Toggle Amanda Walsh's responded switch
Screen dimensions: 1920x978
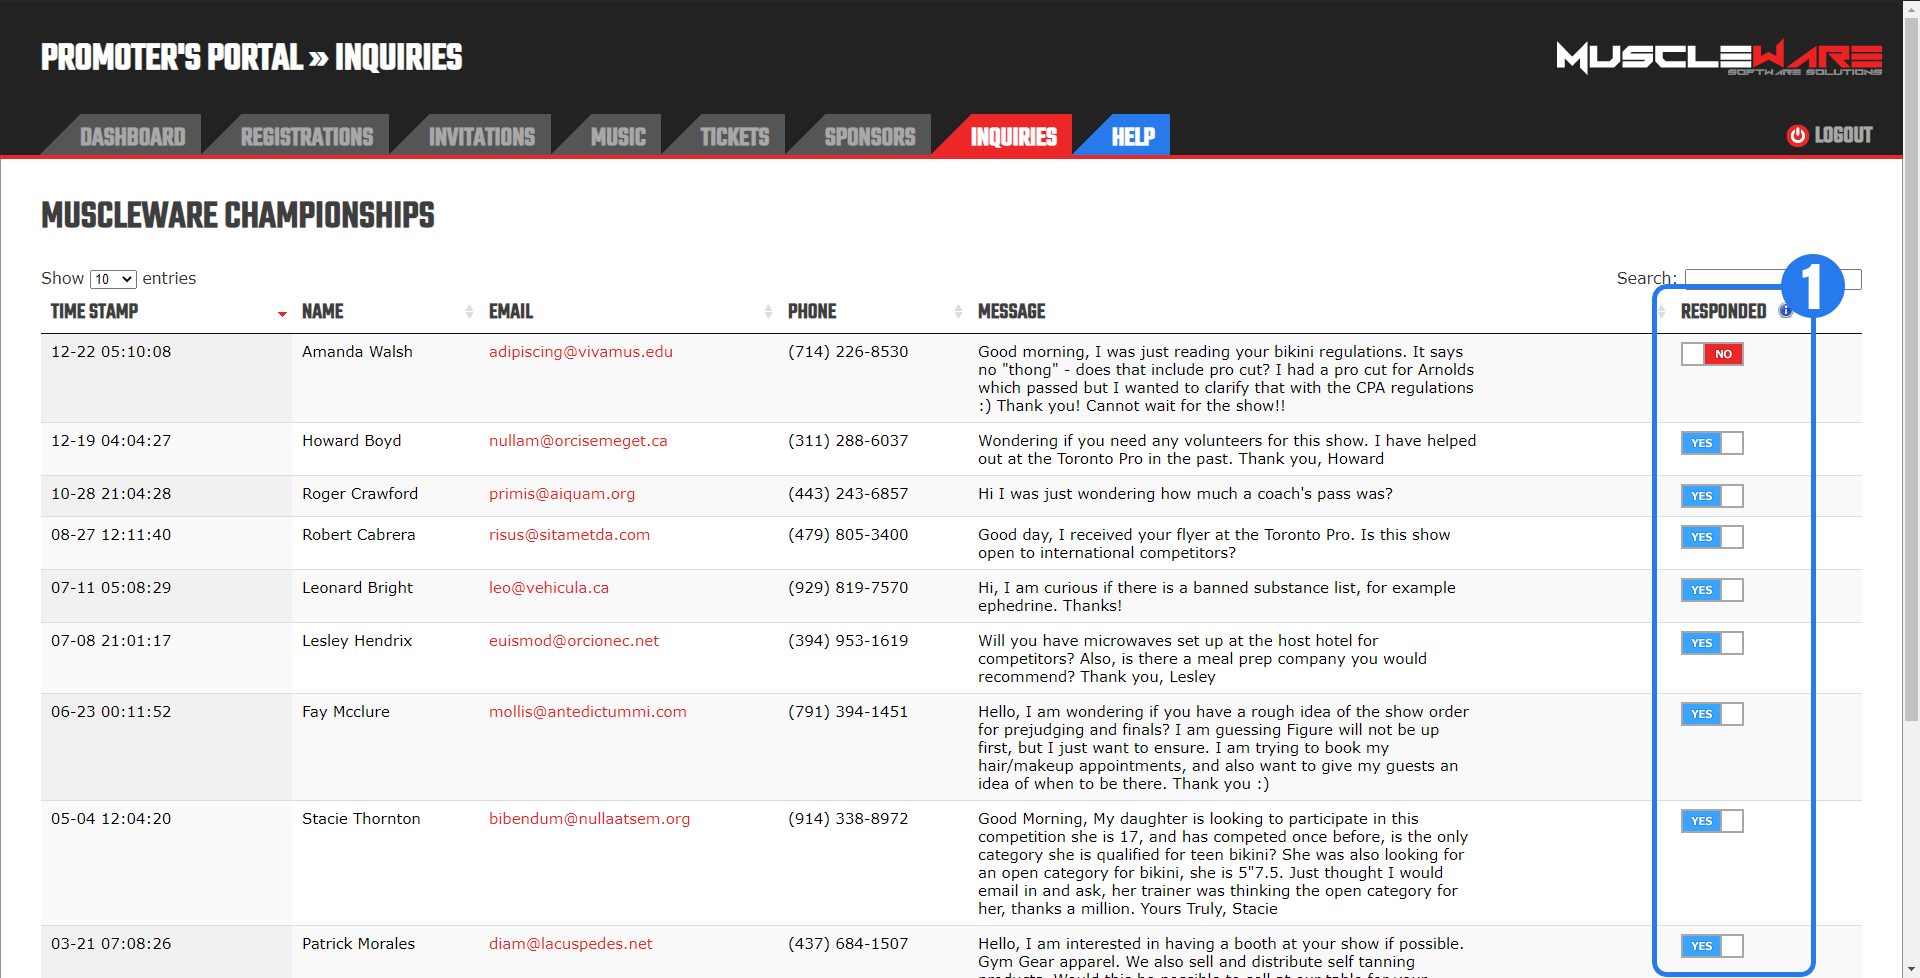click(1711, 354)
